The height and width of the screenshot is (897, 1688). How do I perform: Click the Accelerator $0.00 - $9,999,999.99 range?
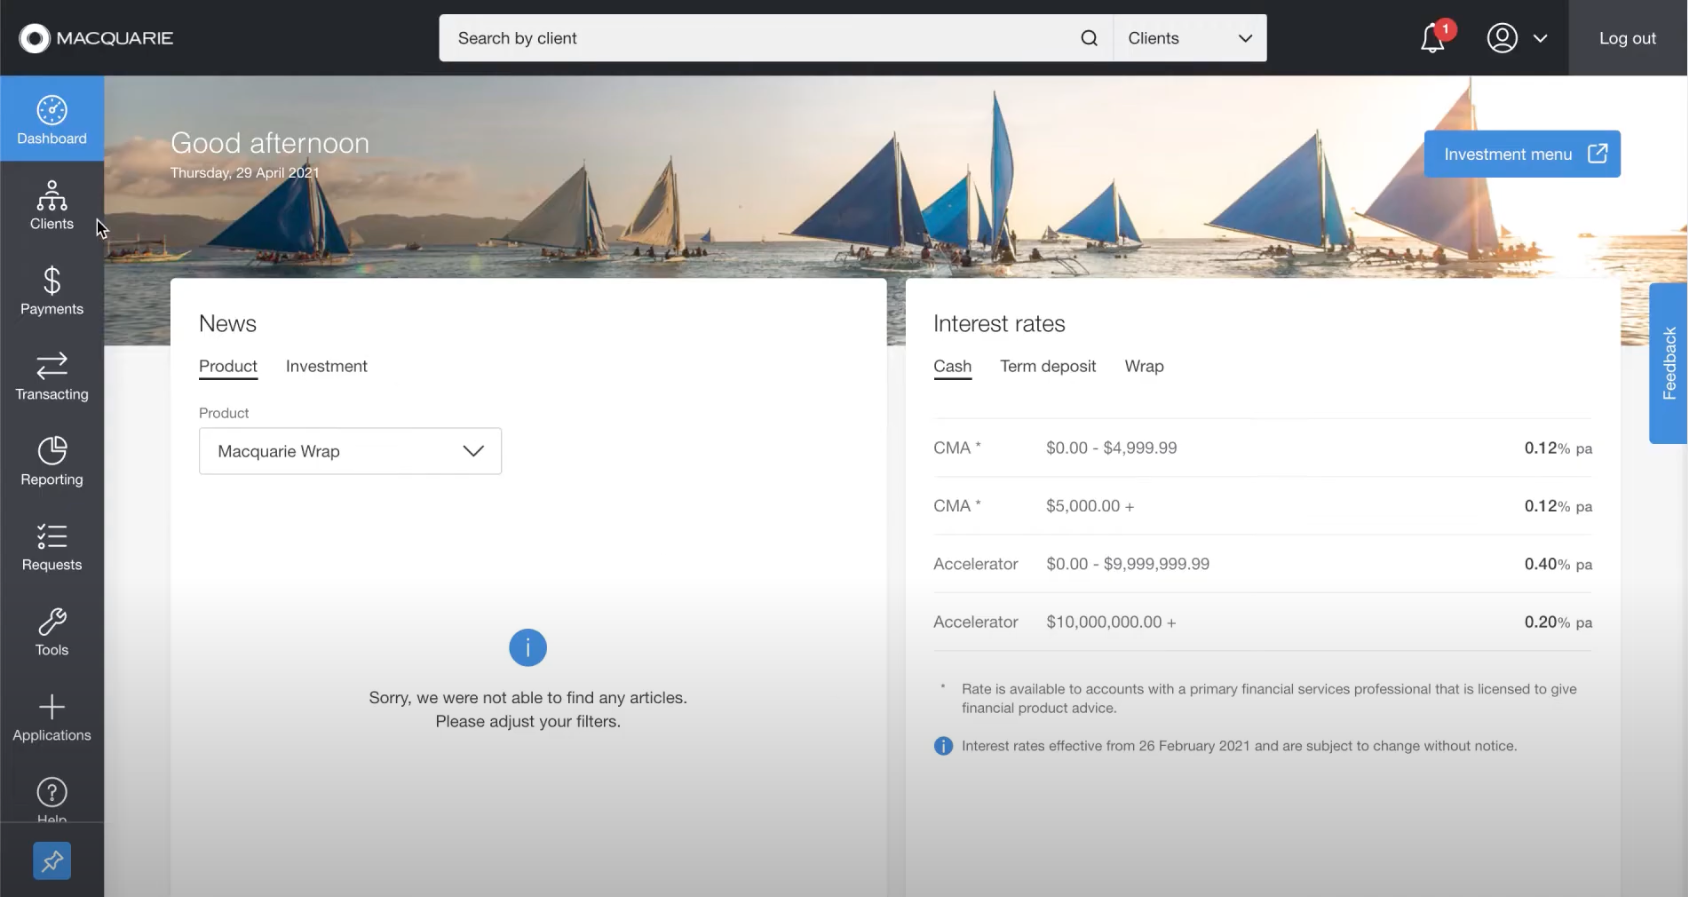[1128, 564]
